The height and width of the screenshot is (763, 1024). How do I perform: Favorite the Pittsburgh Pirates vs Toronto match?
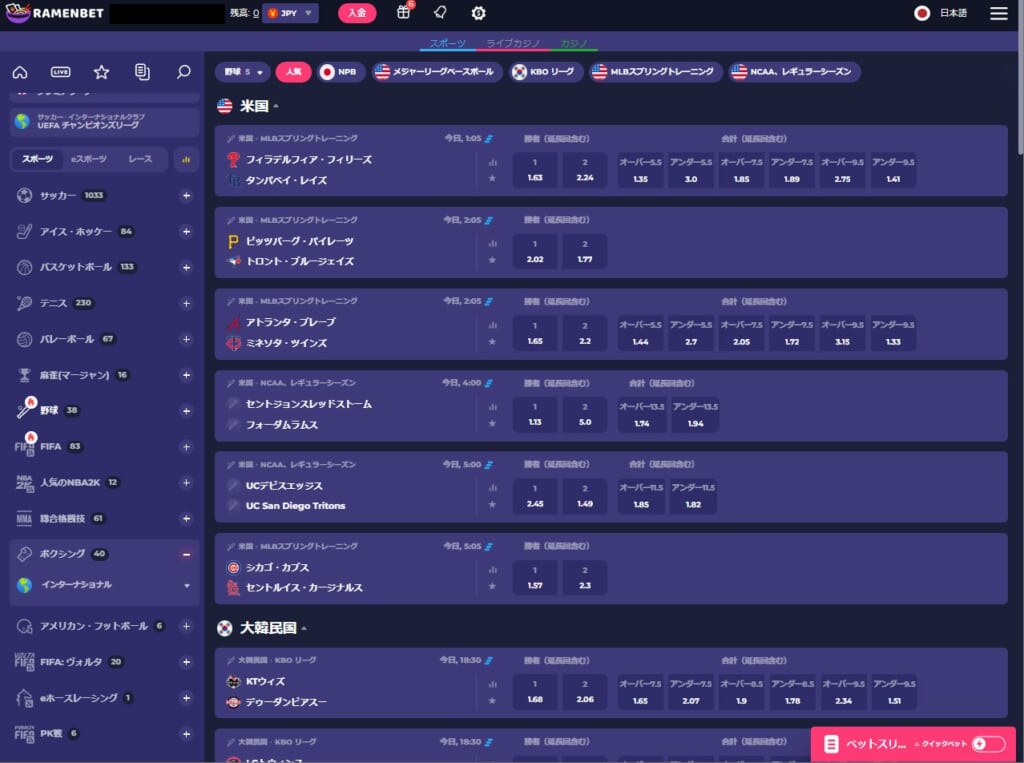click(x=492, y=260)
